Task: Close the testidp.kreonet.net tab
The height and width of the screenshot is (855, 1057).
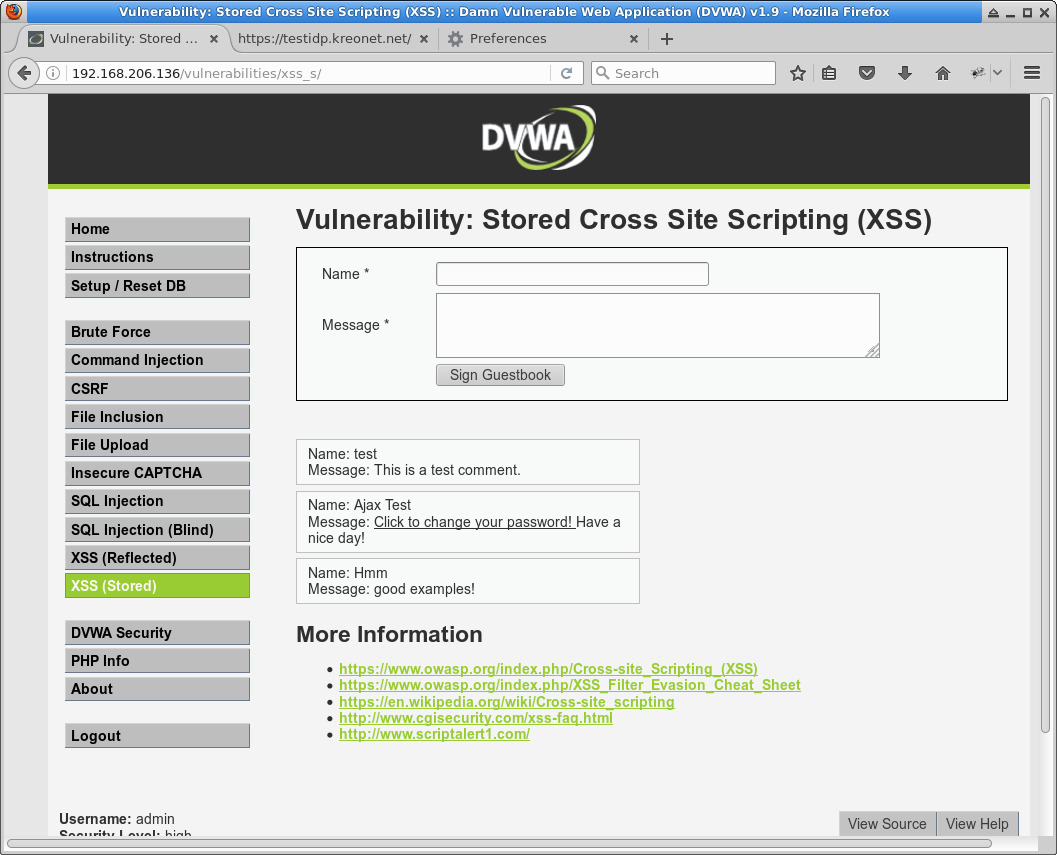Action: pyautogui.click(x=424, y=39)
